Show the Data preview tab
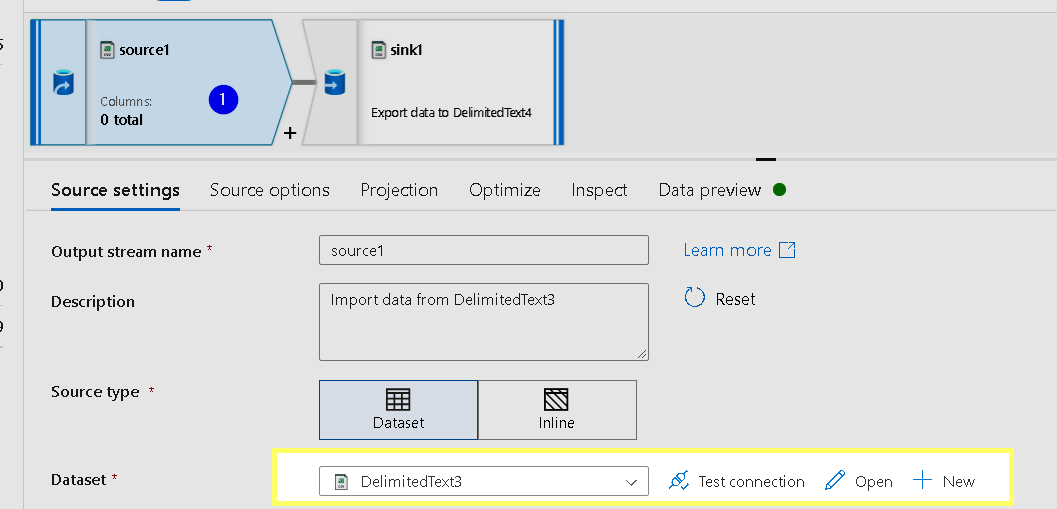Image resolution: width=1057 pixels, height=509 pixels. pyautogui.click(x=710, y=190)
